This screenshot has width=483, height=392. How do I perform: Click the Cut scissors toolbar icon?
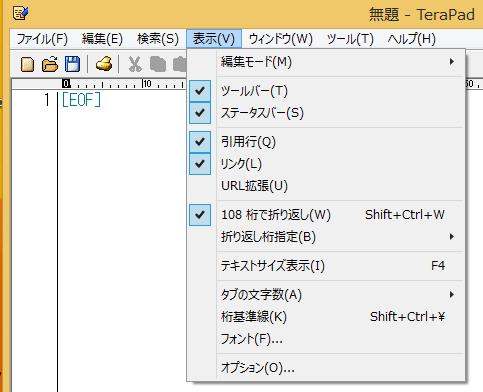coord(135,64)
